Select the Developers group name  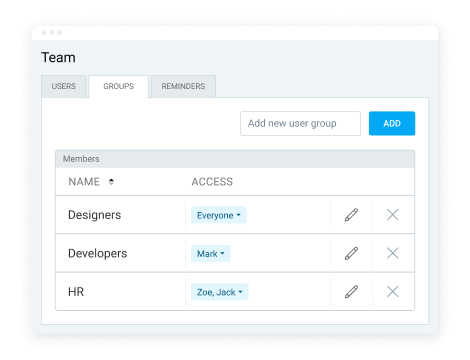(x=98, y=253)
